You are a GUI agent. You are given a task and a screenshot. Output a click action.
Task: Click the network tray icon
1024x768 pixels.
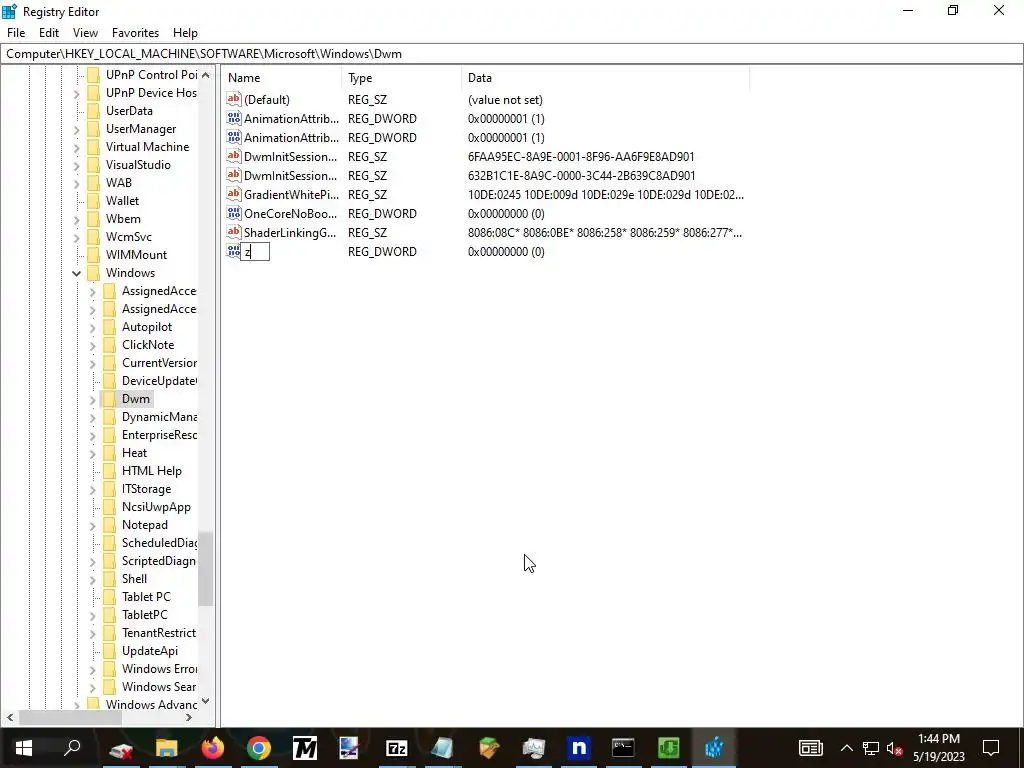click(871, 748)
